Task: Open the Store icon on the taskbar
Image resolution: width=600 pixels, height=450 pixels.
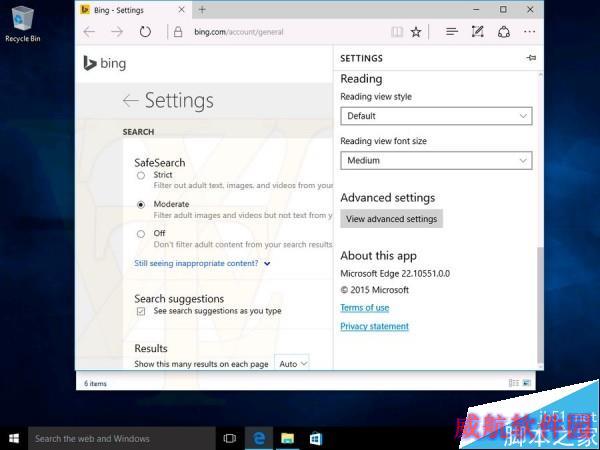Action: 316,439
